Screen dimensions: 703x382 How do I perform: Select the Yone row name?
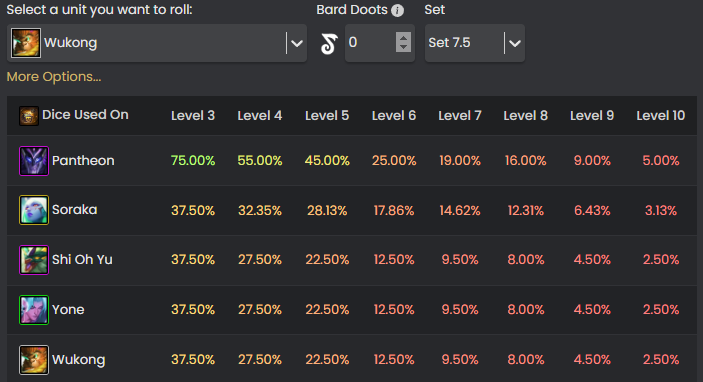[x=68, y=309]
